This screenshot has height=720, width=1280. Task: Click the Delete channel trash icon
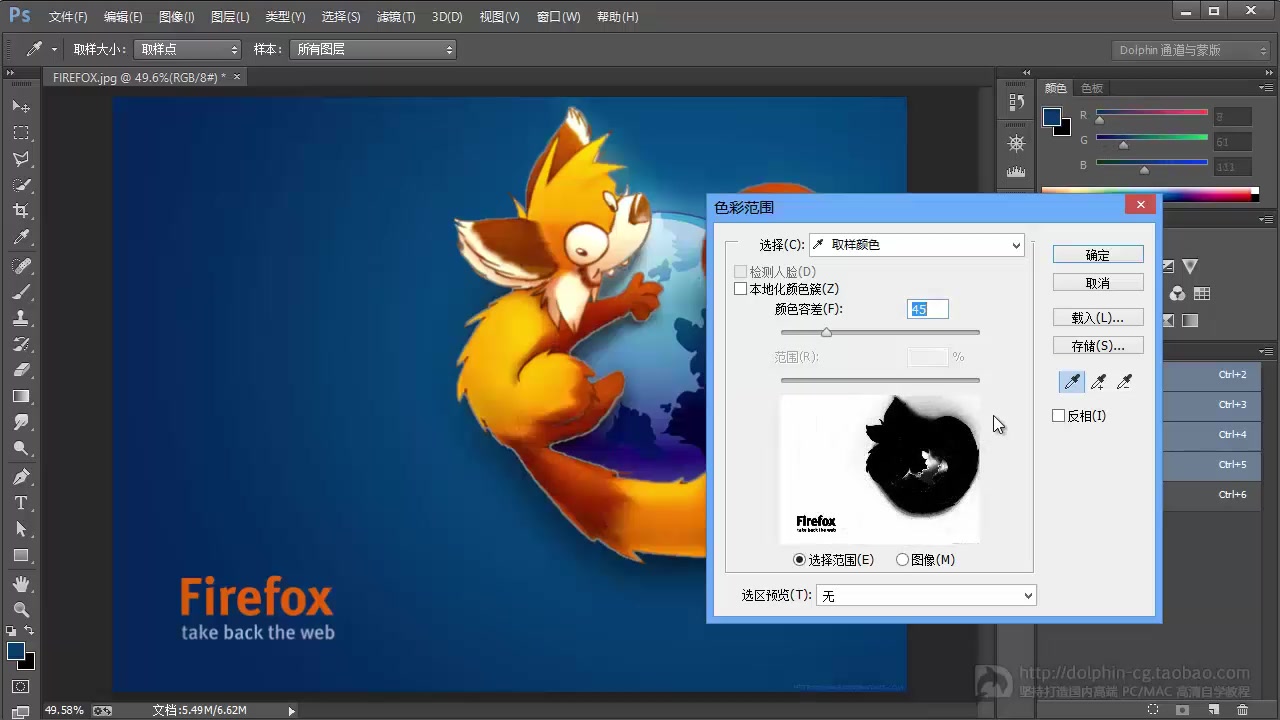point(1243,709)
